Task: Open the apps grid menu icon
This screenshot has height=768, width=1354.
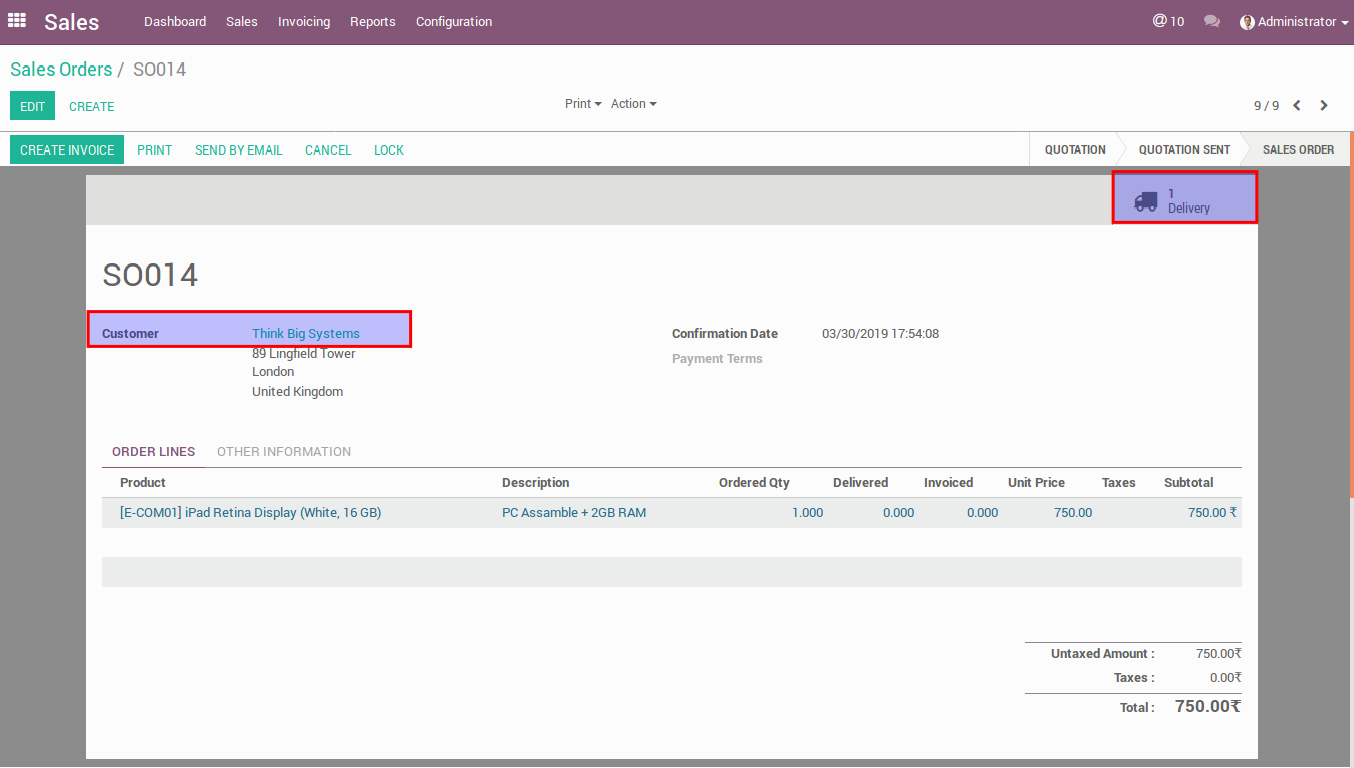Action: click(x=17, y=21)
